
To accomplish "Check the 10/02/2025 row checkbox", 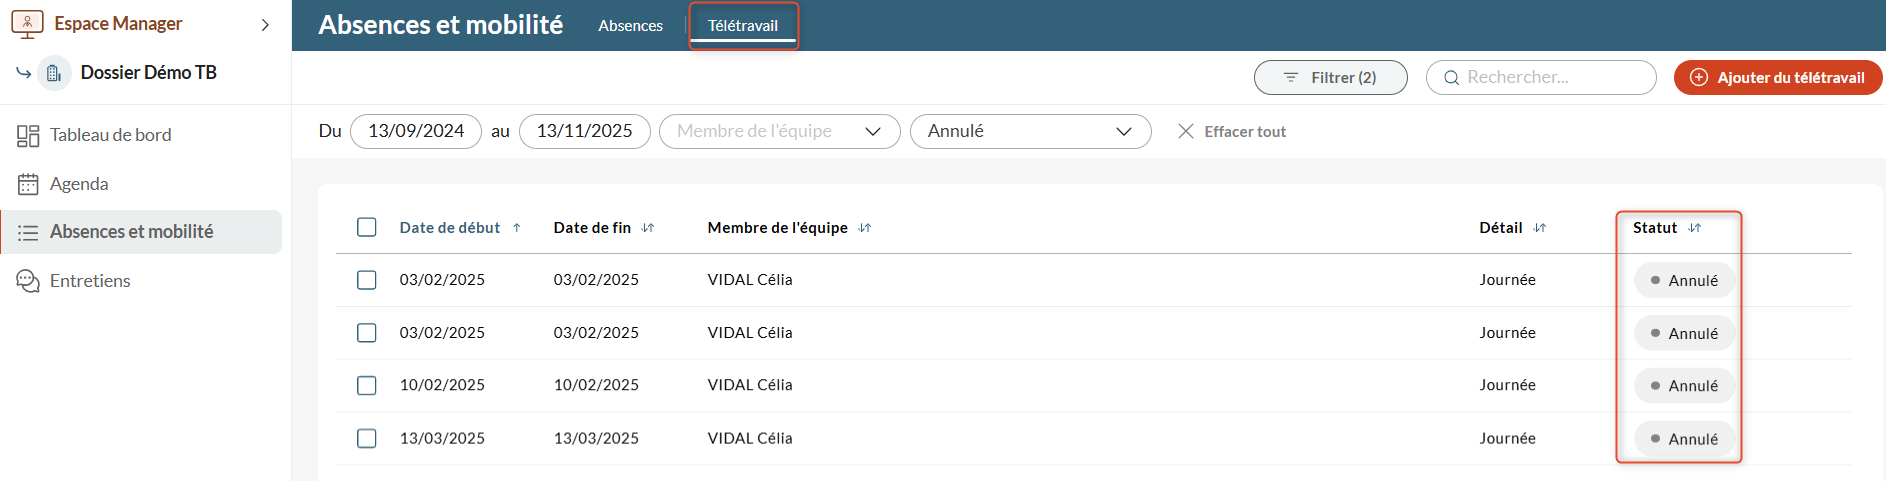I will tap(367, 385).
